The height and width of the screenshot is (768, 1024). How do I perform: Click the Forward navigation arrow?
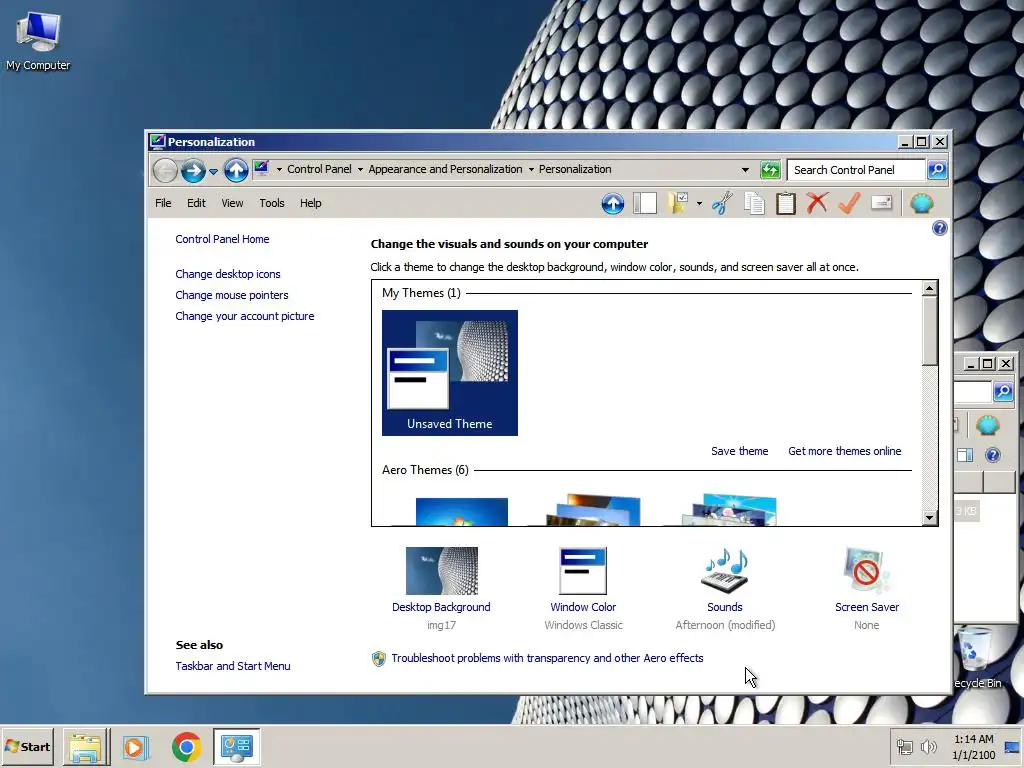(193, 170)
